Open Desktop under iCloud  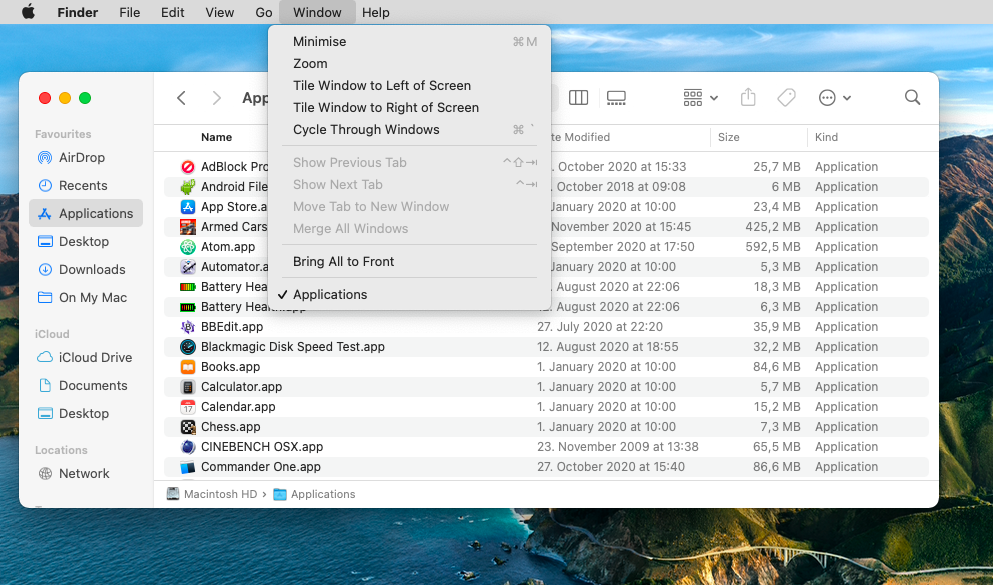click(85, 413)
